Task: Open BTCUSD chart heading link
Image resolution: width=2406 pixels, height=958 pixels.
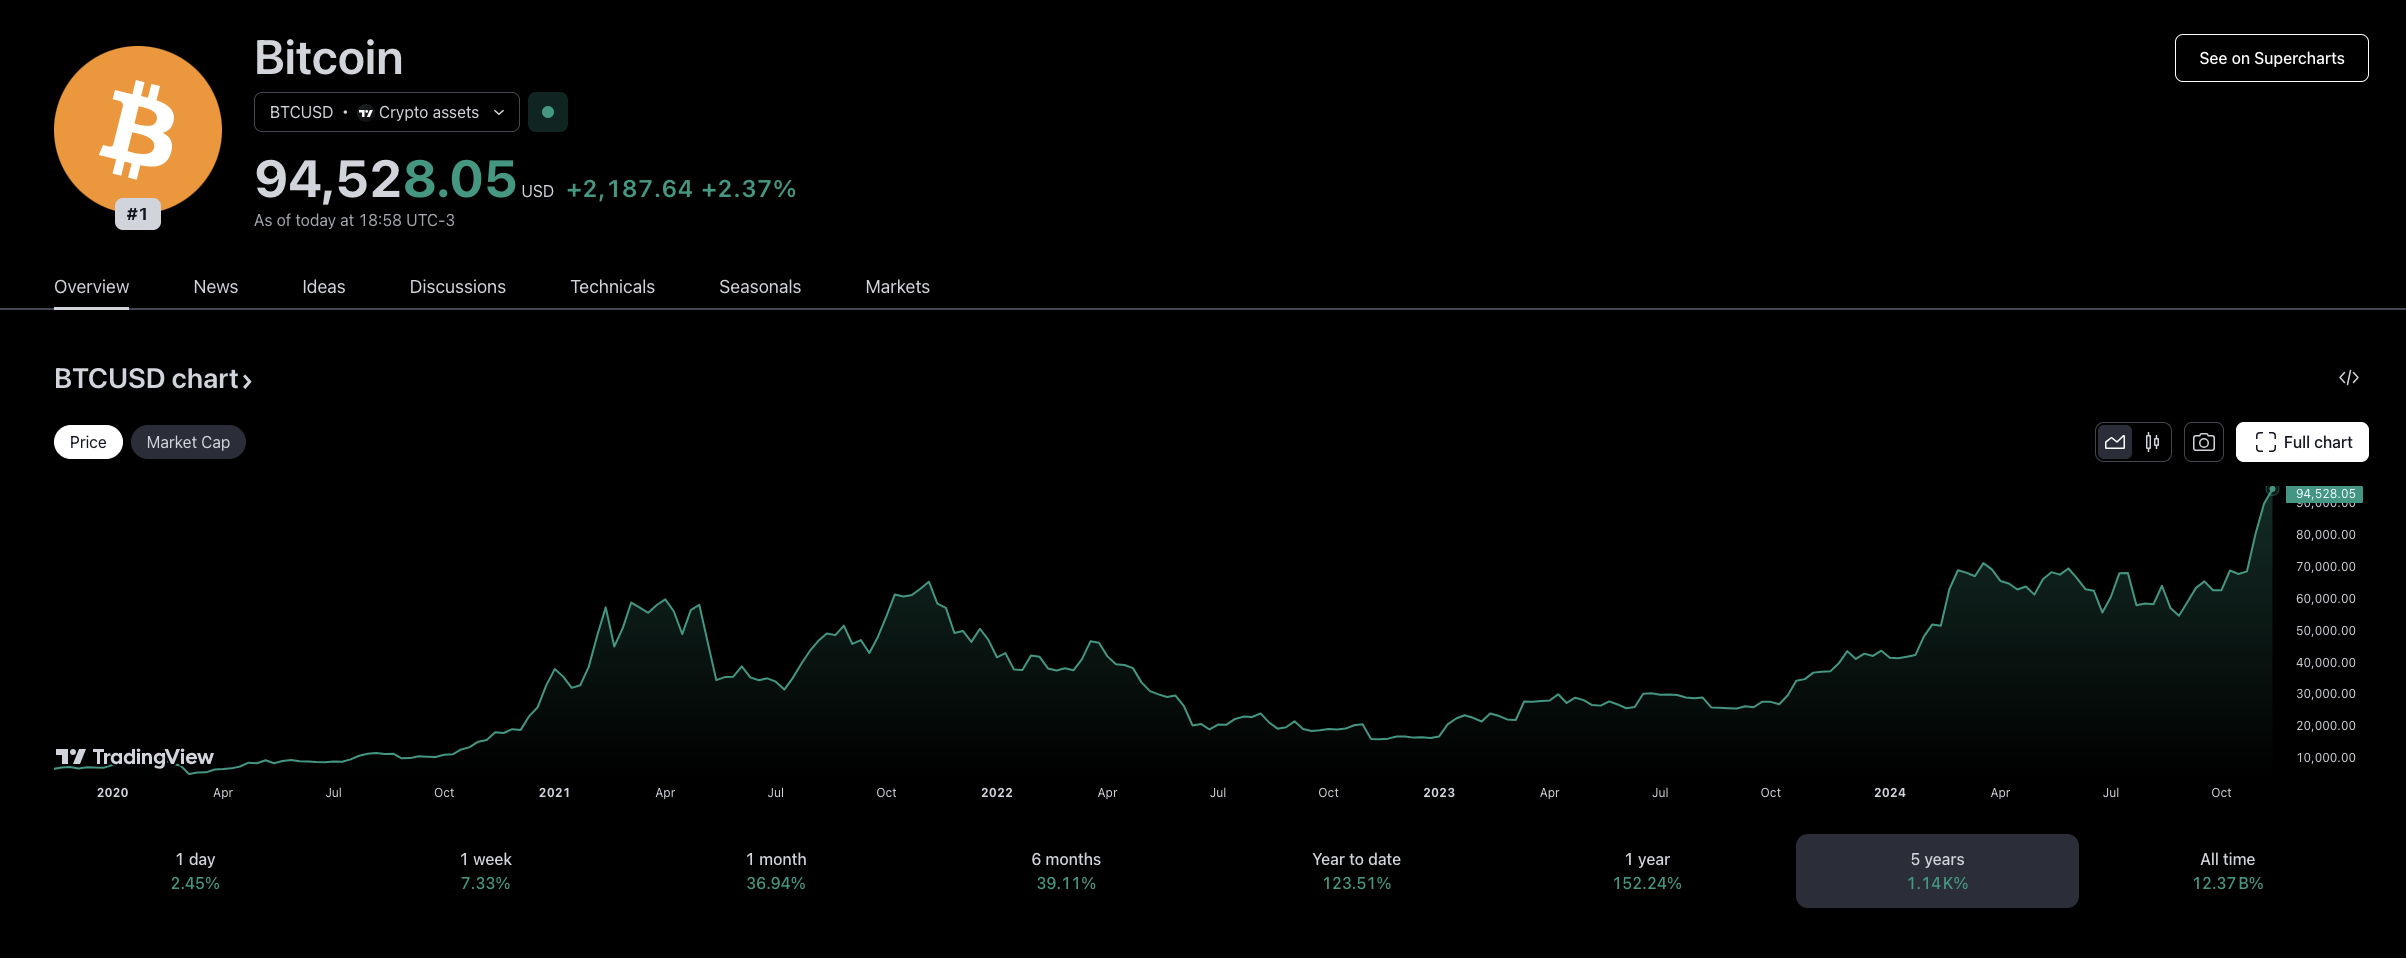Action: [153, 379]
